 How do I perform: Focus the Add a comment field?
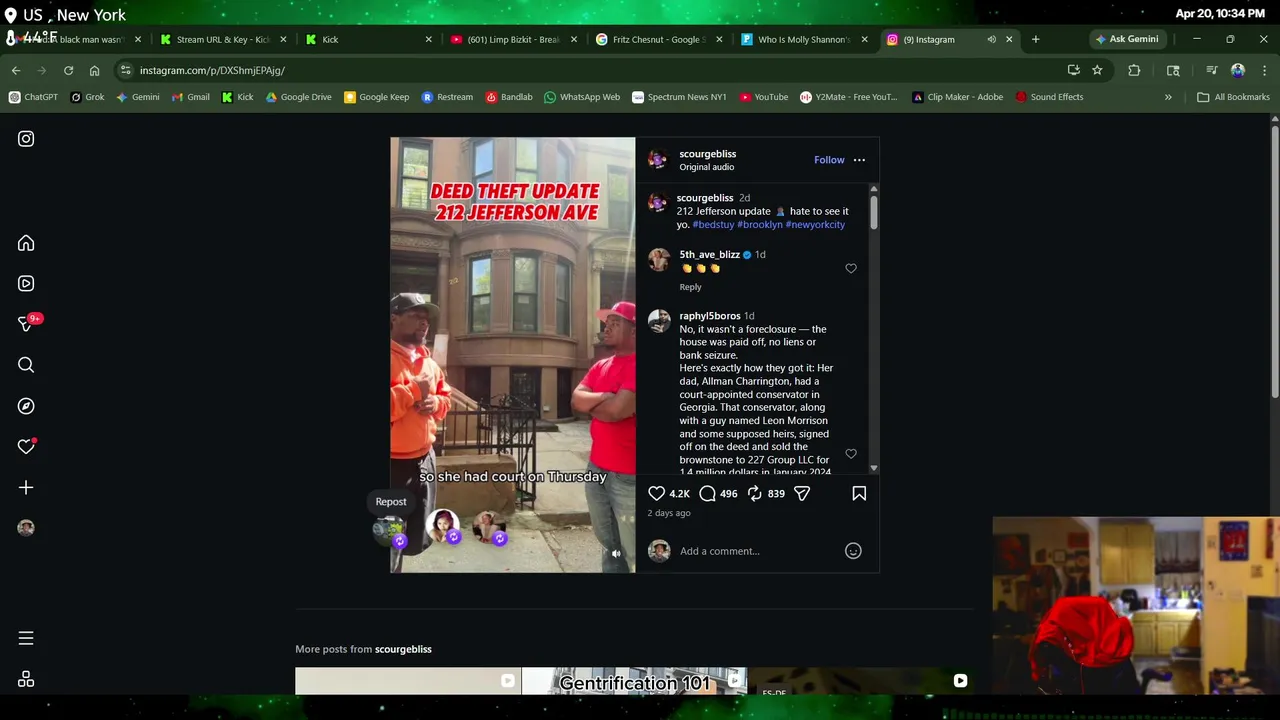(x=758, y=551)
